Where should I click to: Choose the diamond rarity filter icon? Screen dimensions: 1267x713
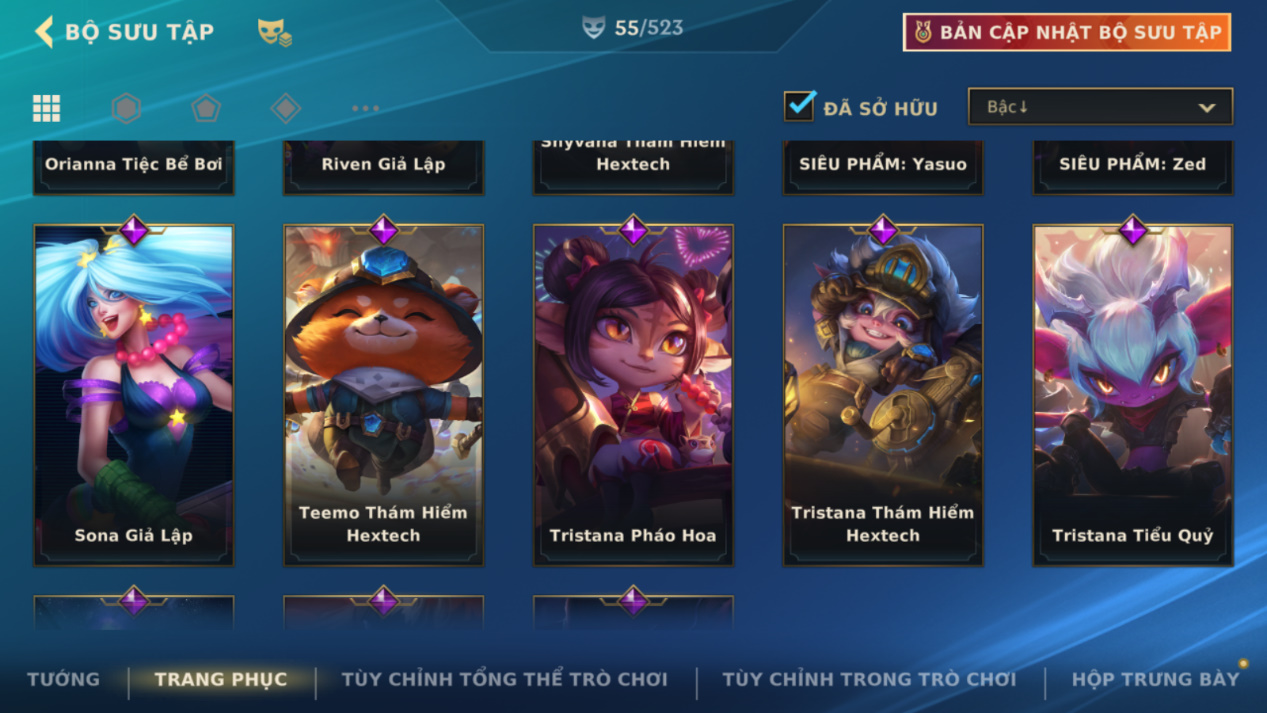[x=286, y=108]
